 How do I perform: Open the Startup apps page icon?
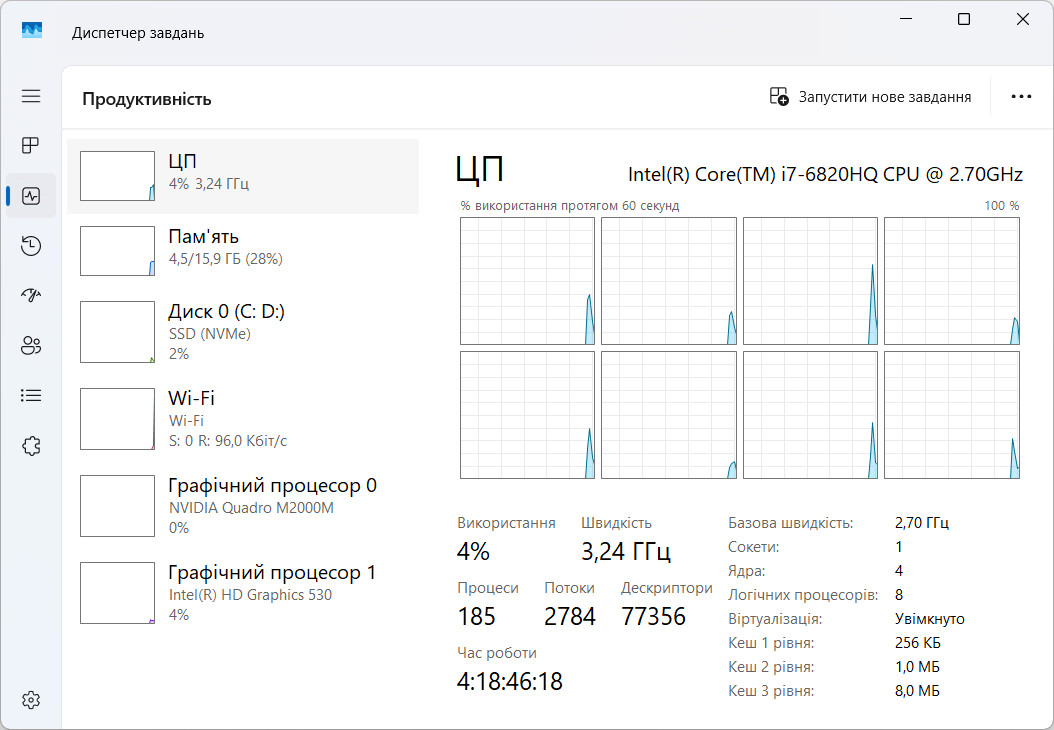point(31,295)
